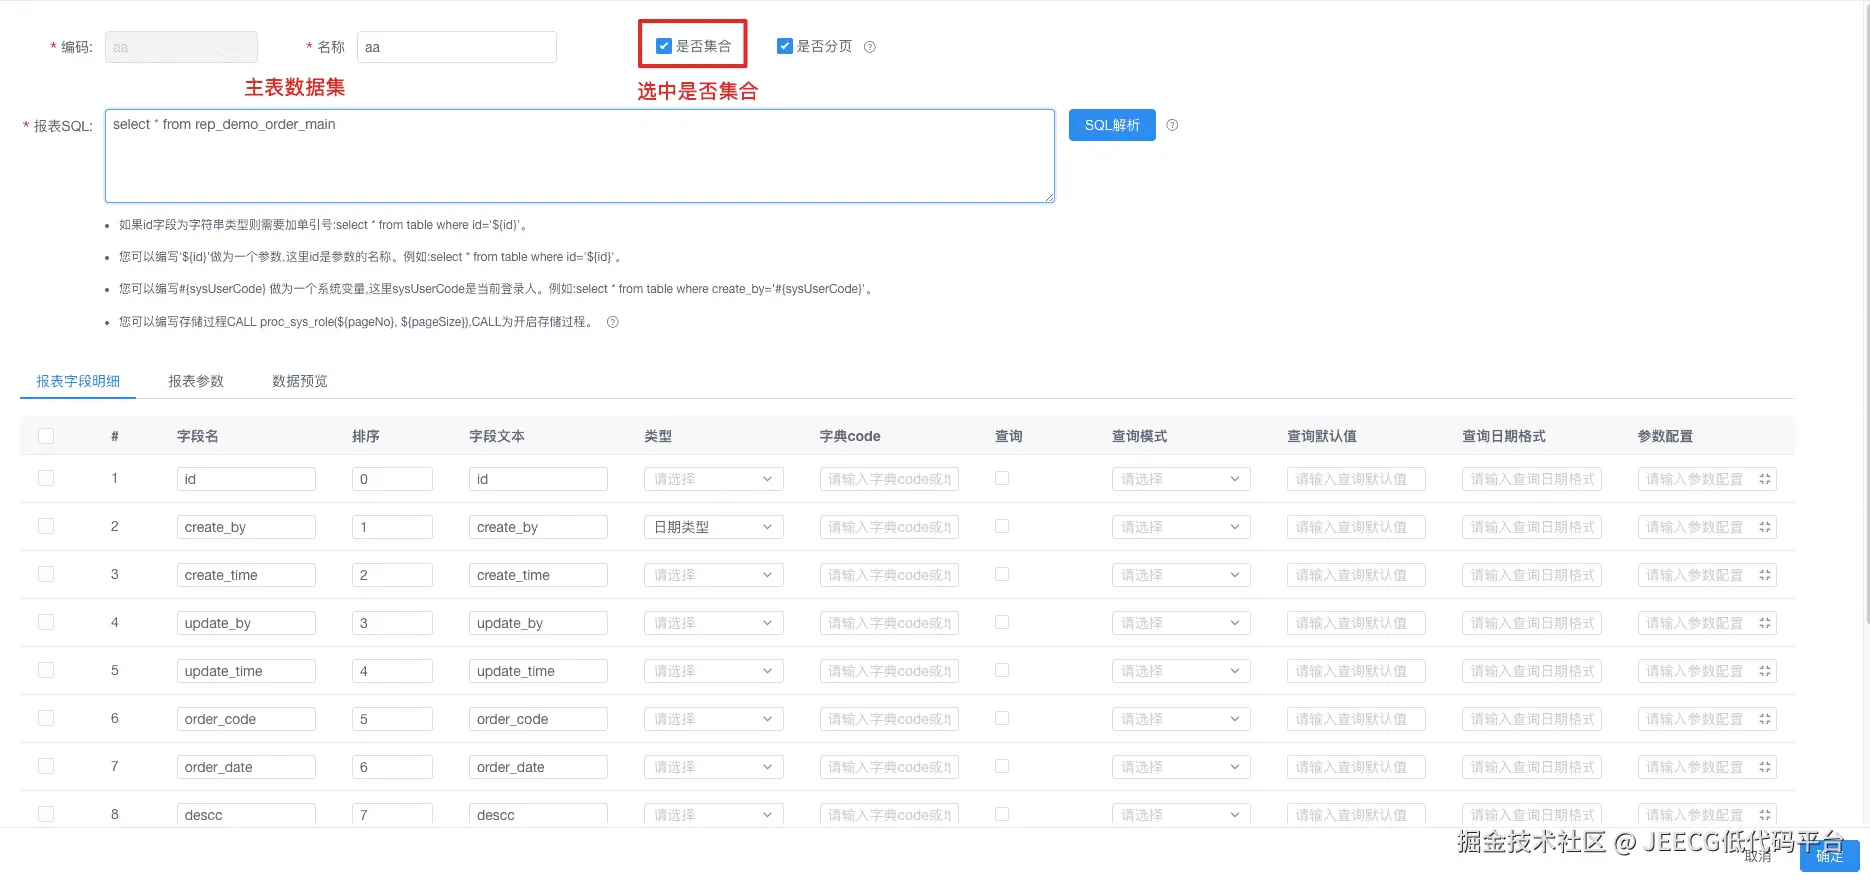Viewport: 1870px width, 880px height.
Task: Open 类型 dropdown for update_time row
Action: click(714, 671)
